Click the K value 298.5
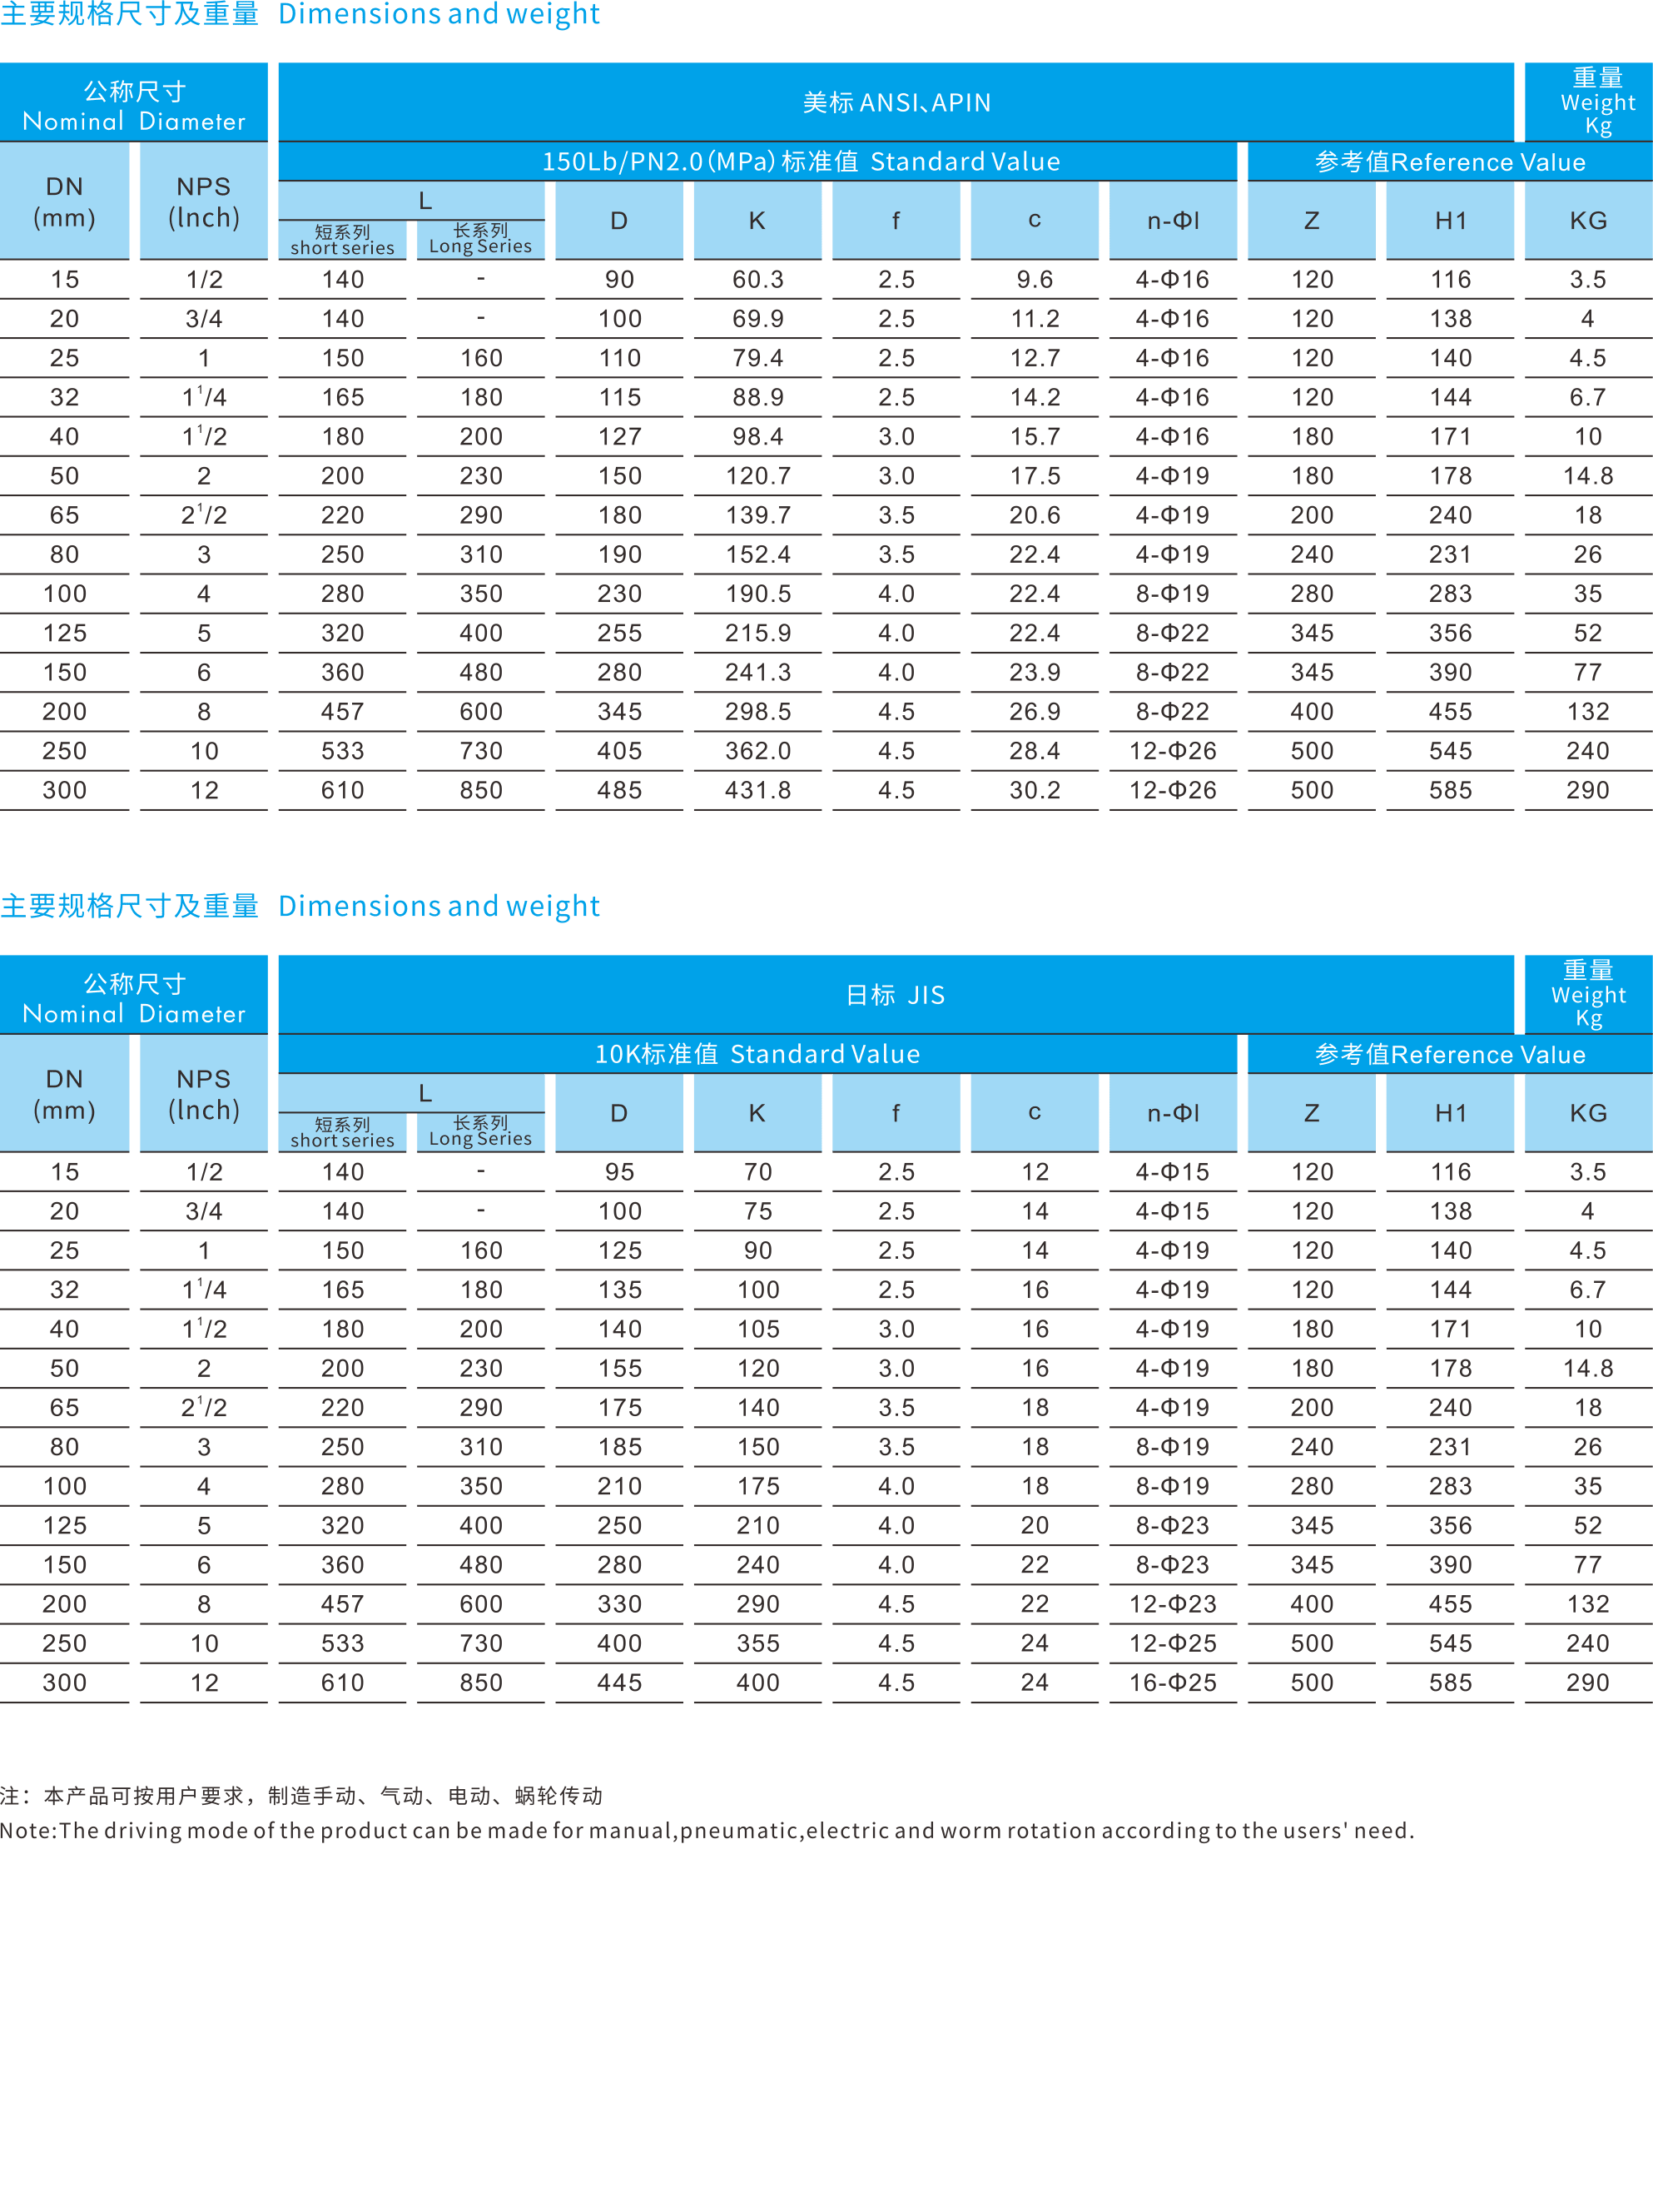The width and height of the screenshot is (1653, 2212). pyautogui.click(x=758, y=712)
